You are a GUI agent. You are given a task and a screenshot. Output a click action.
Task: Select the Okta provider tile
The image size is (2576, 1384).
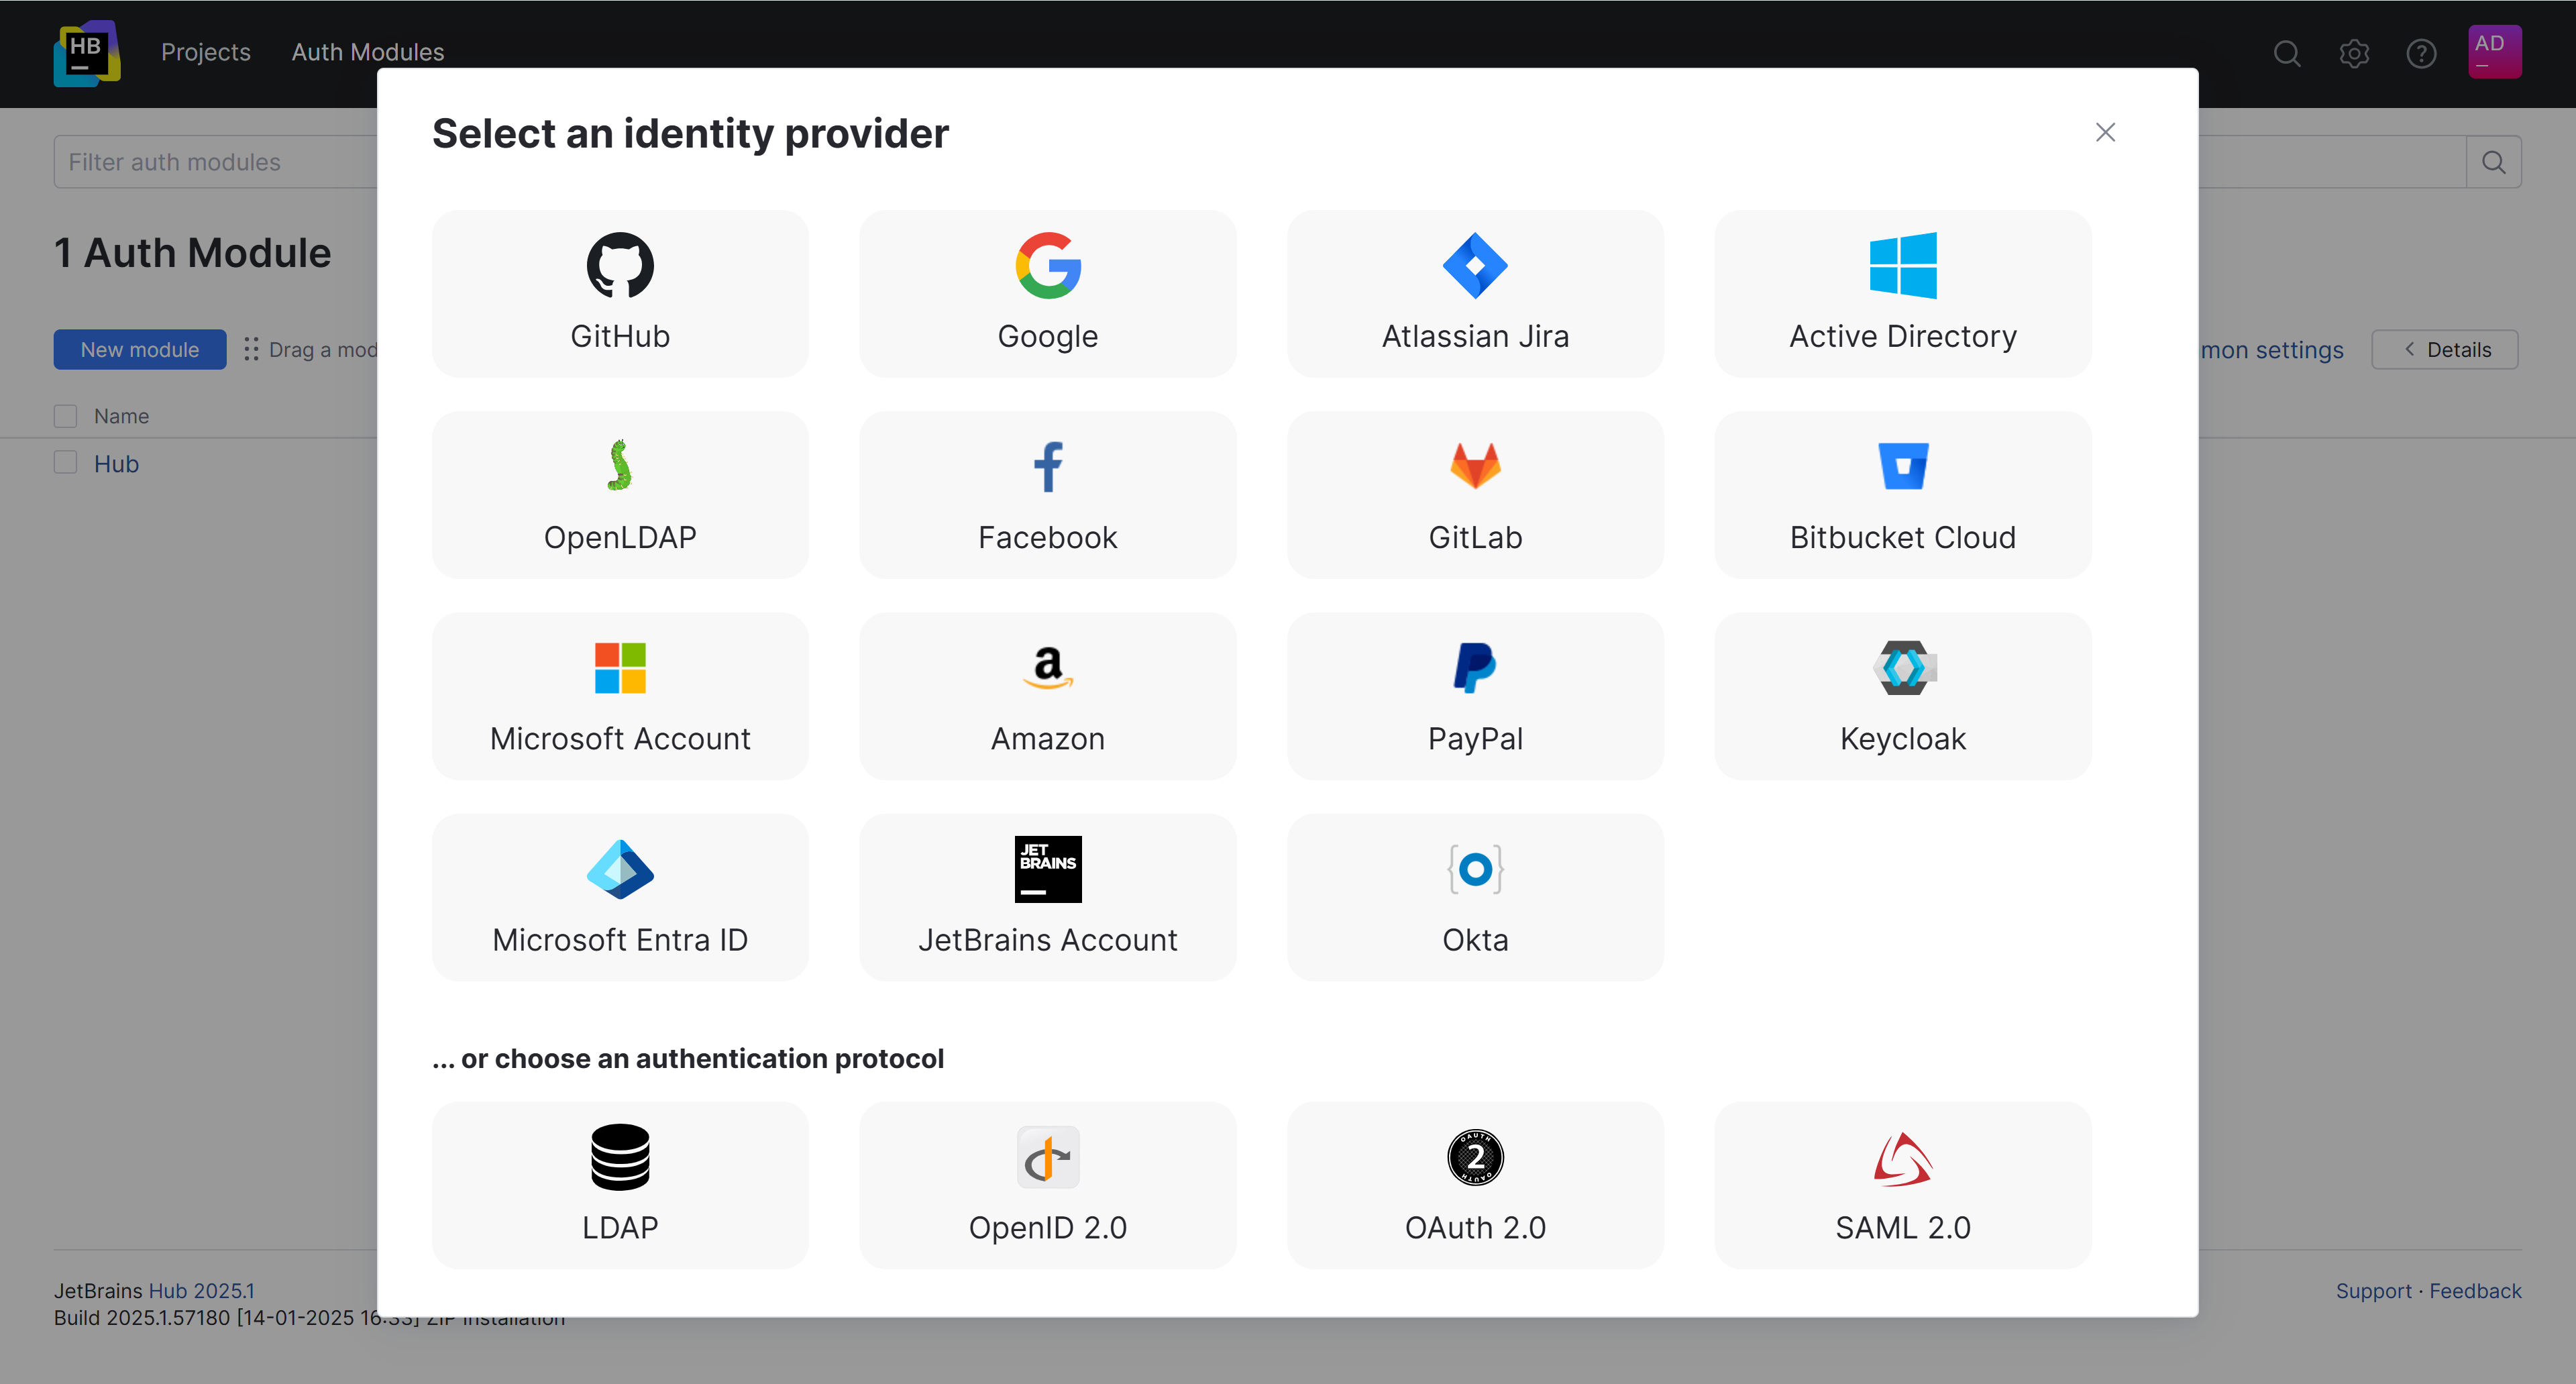coord(1474,897)
